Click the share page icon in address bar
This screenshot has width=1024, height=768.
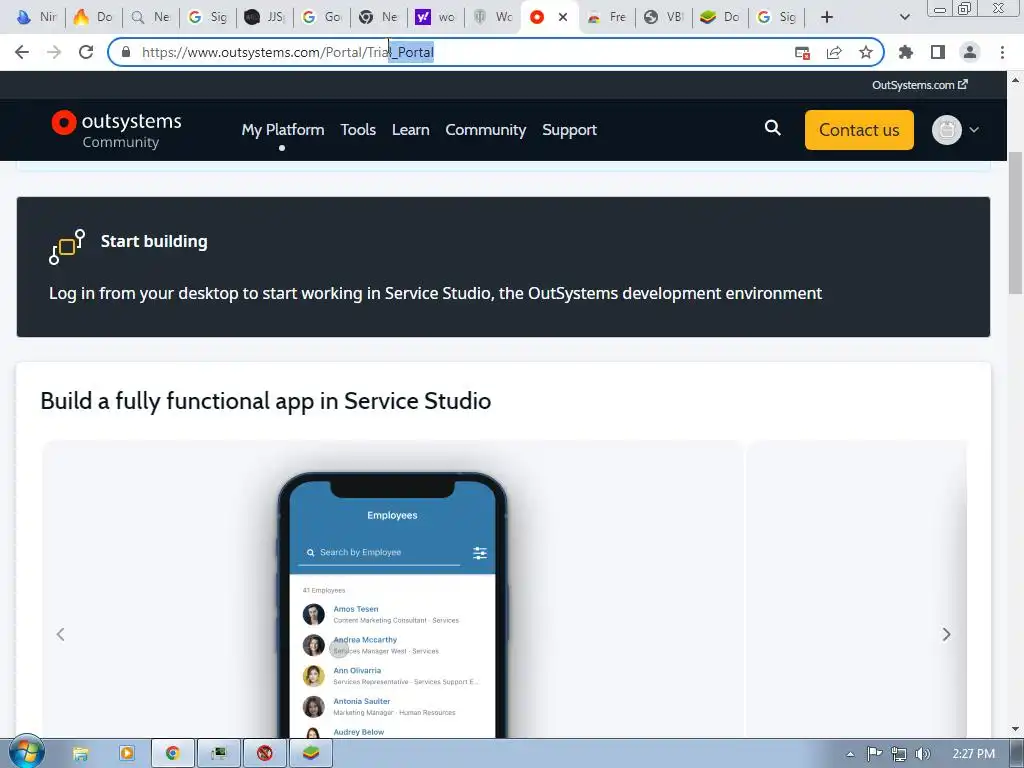(x=834, y=53)
